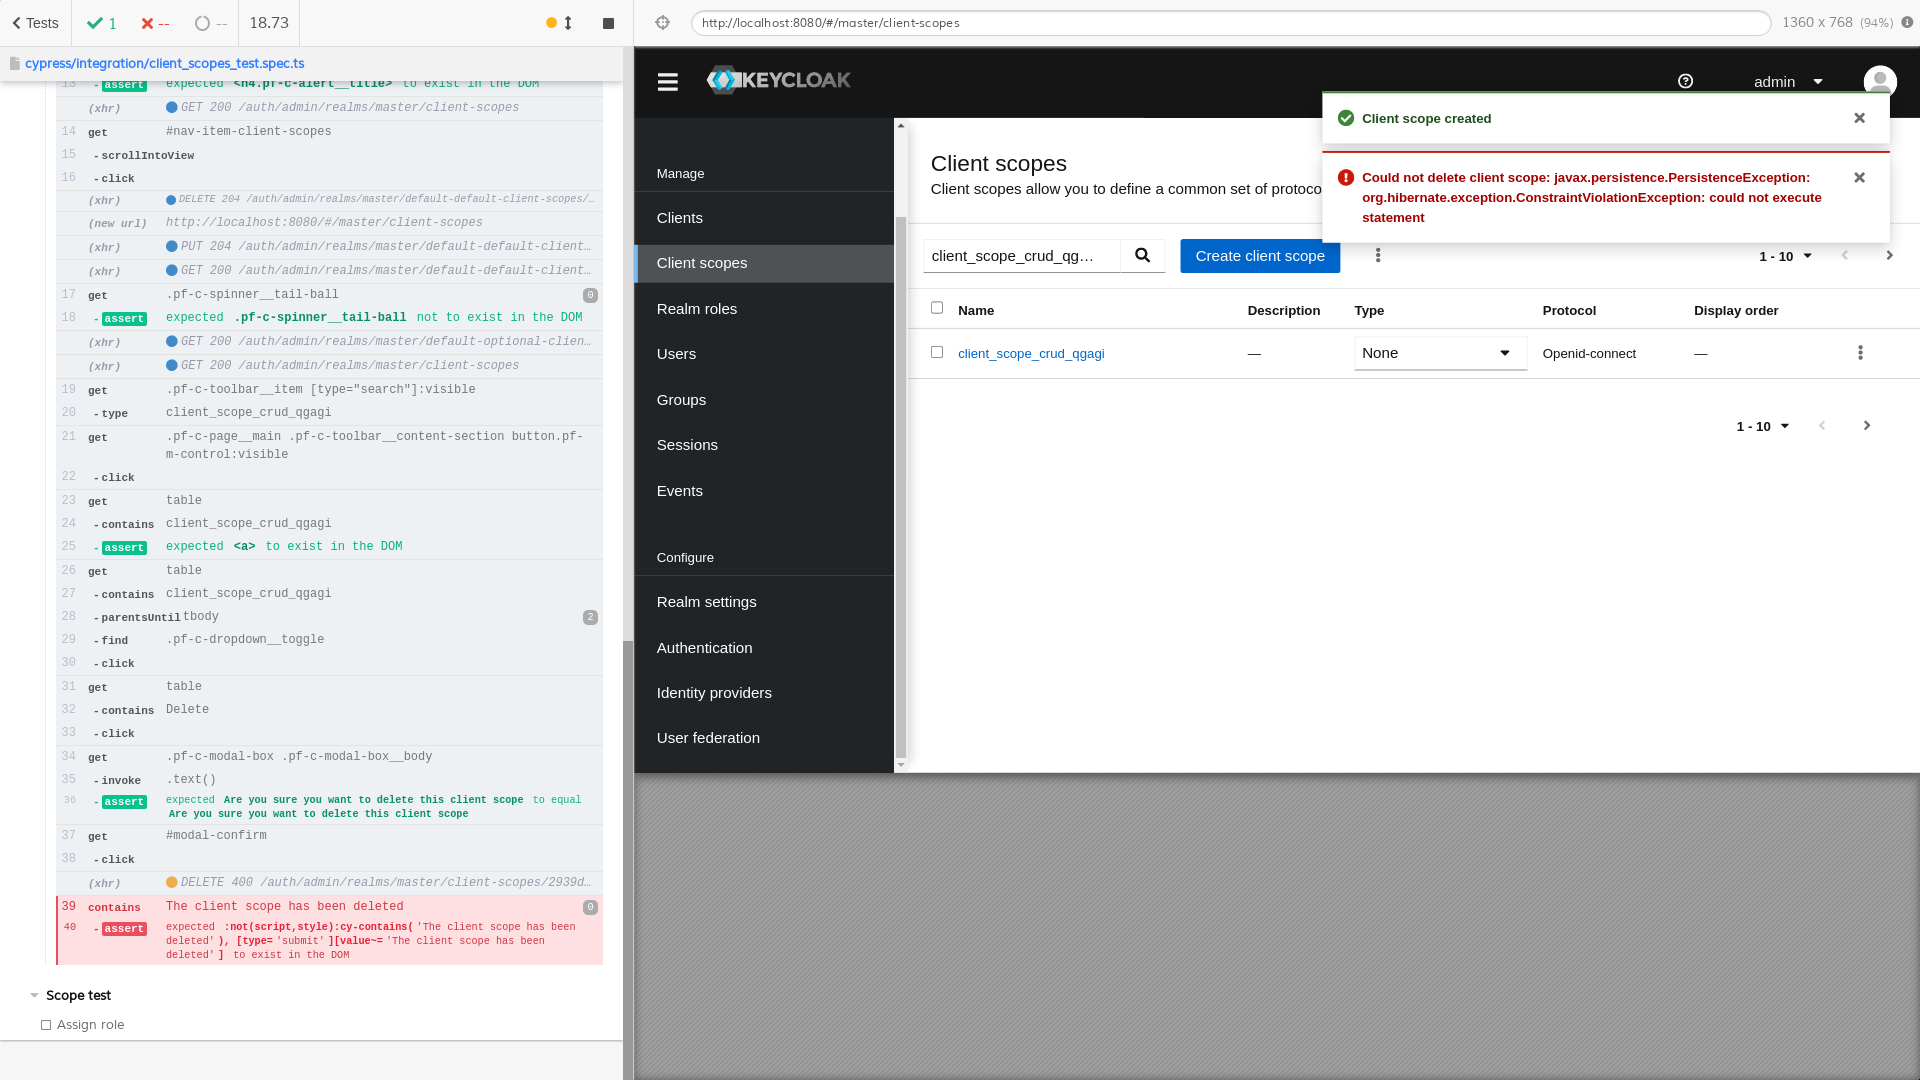Open the hamburger navigation menu
The width and height of the screenshot is (1920, 1080).
tap(668, 82)
